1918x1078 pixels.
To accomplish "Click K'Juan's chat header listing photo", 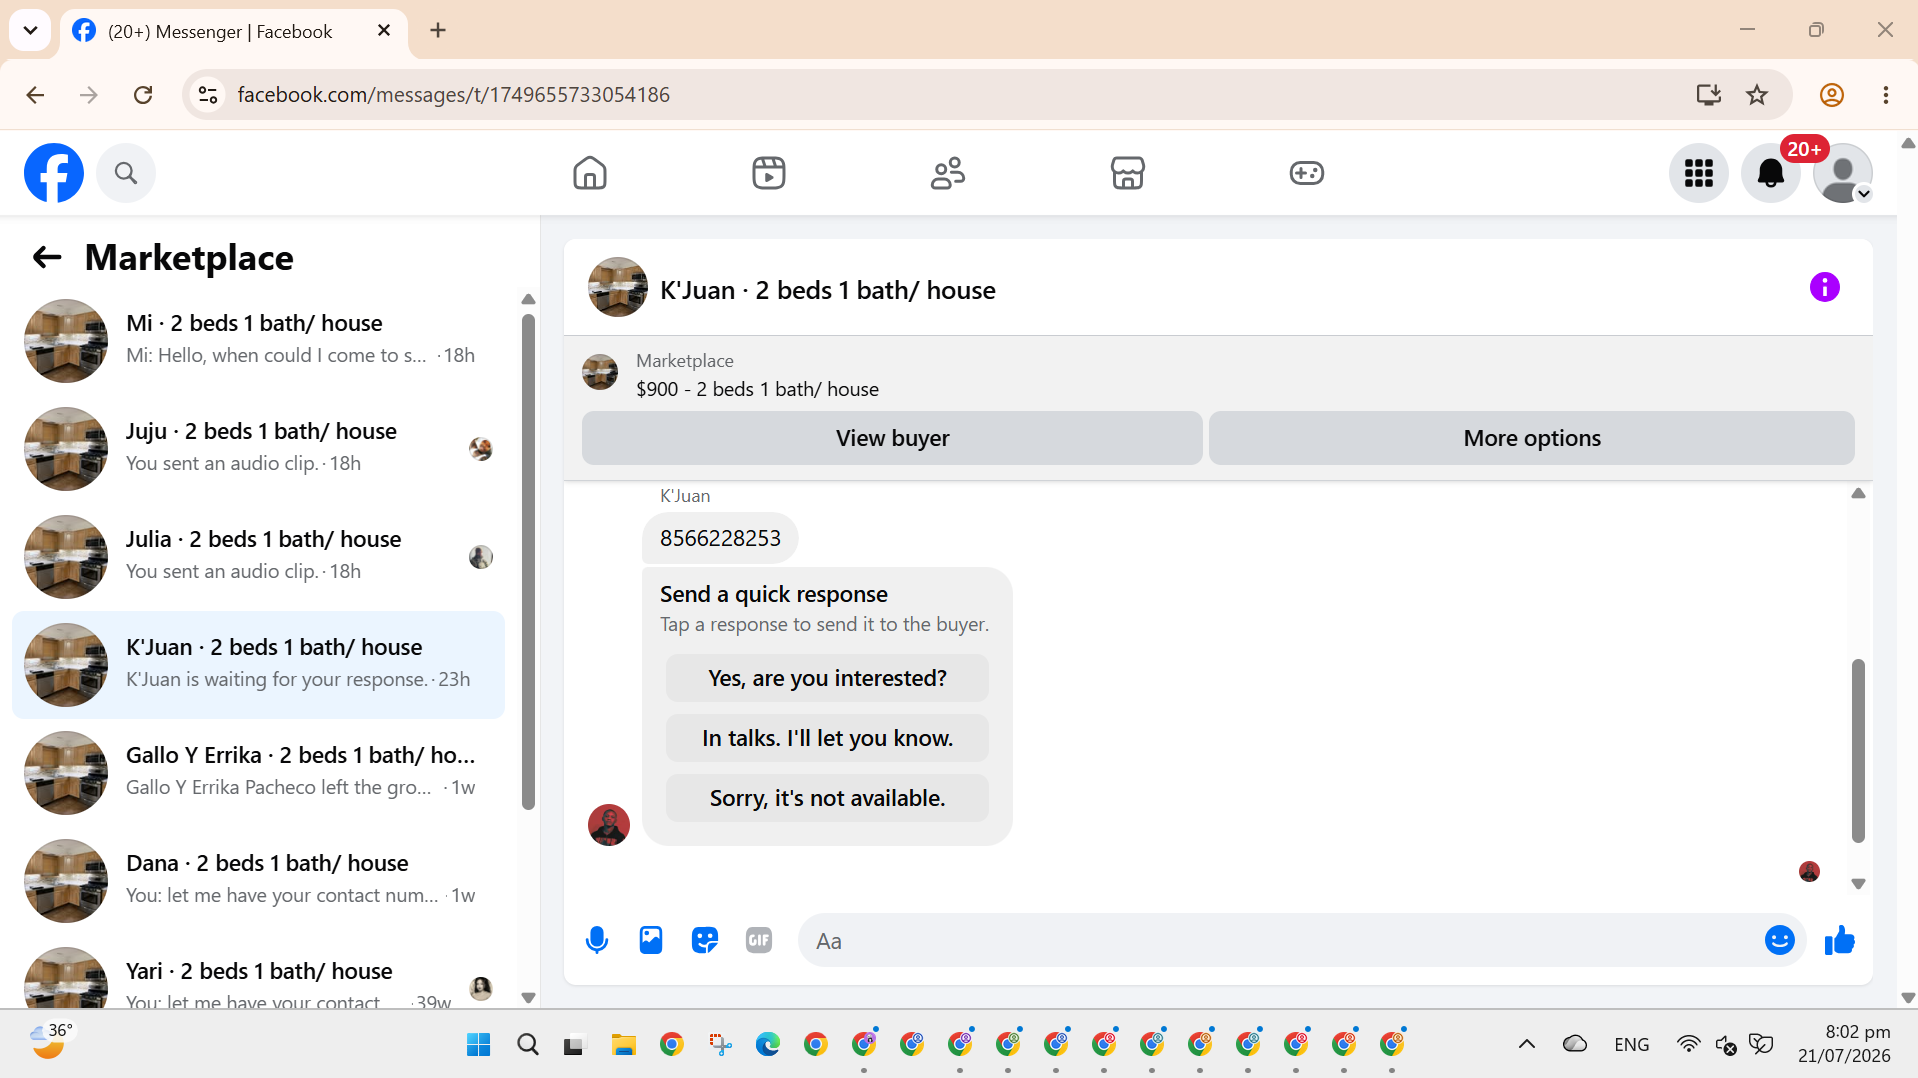I will coord(618,288).
